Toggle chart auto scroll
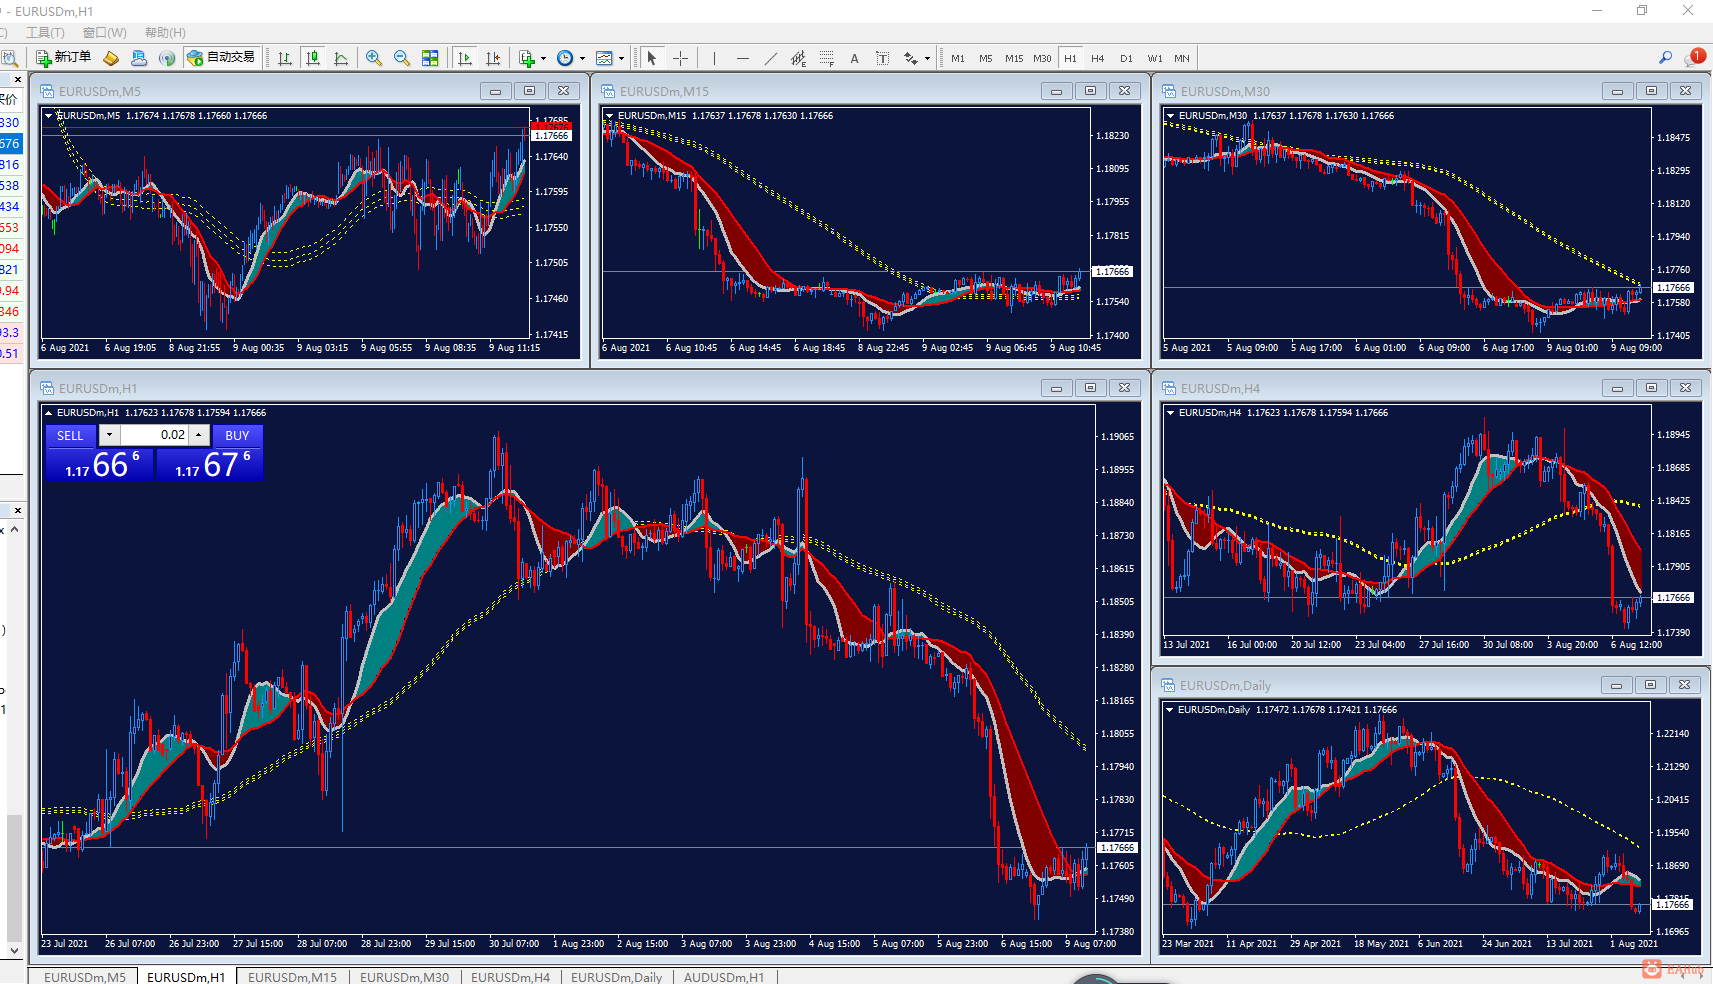This screenshot has width=1713, height=984. [x=465, y=58]
